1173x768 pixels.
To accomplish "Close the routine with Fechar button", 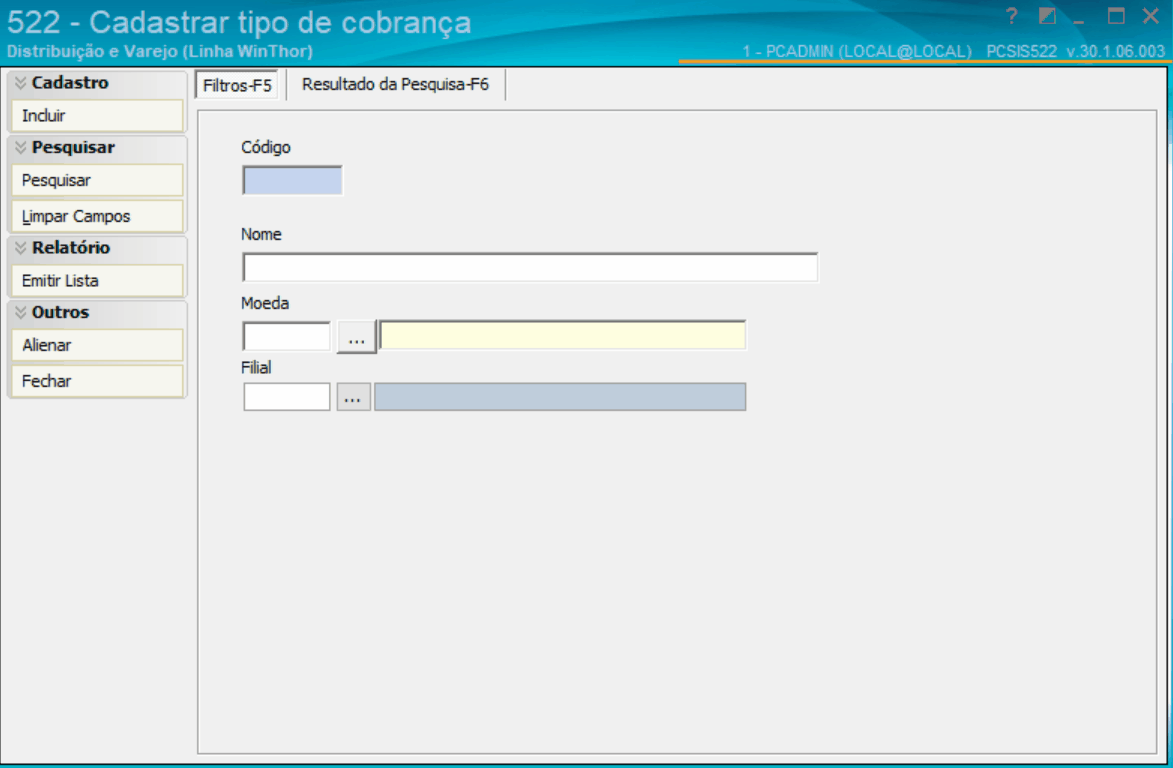I will [x=97, y=381].
